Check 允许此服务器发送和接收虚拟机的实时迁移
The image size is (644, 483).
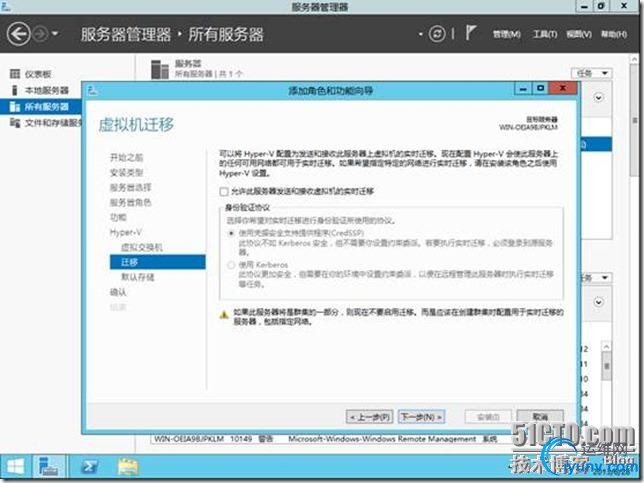point(224,191)
